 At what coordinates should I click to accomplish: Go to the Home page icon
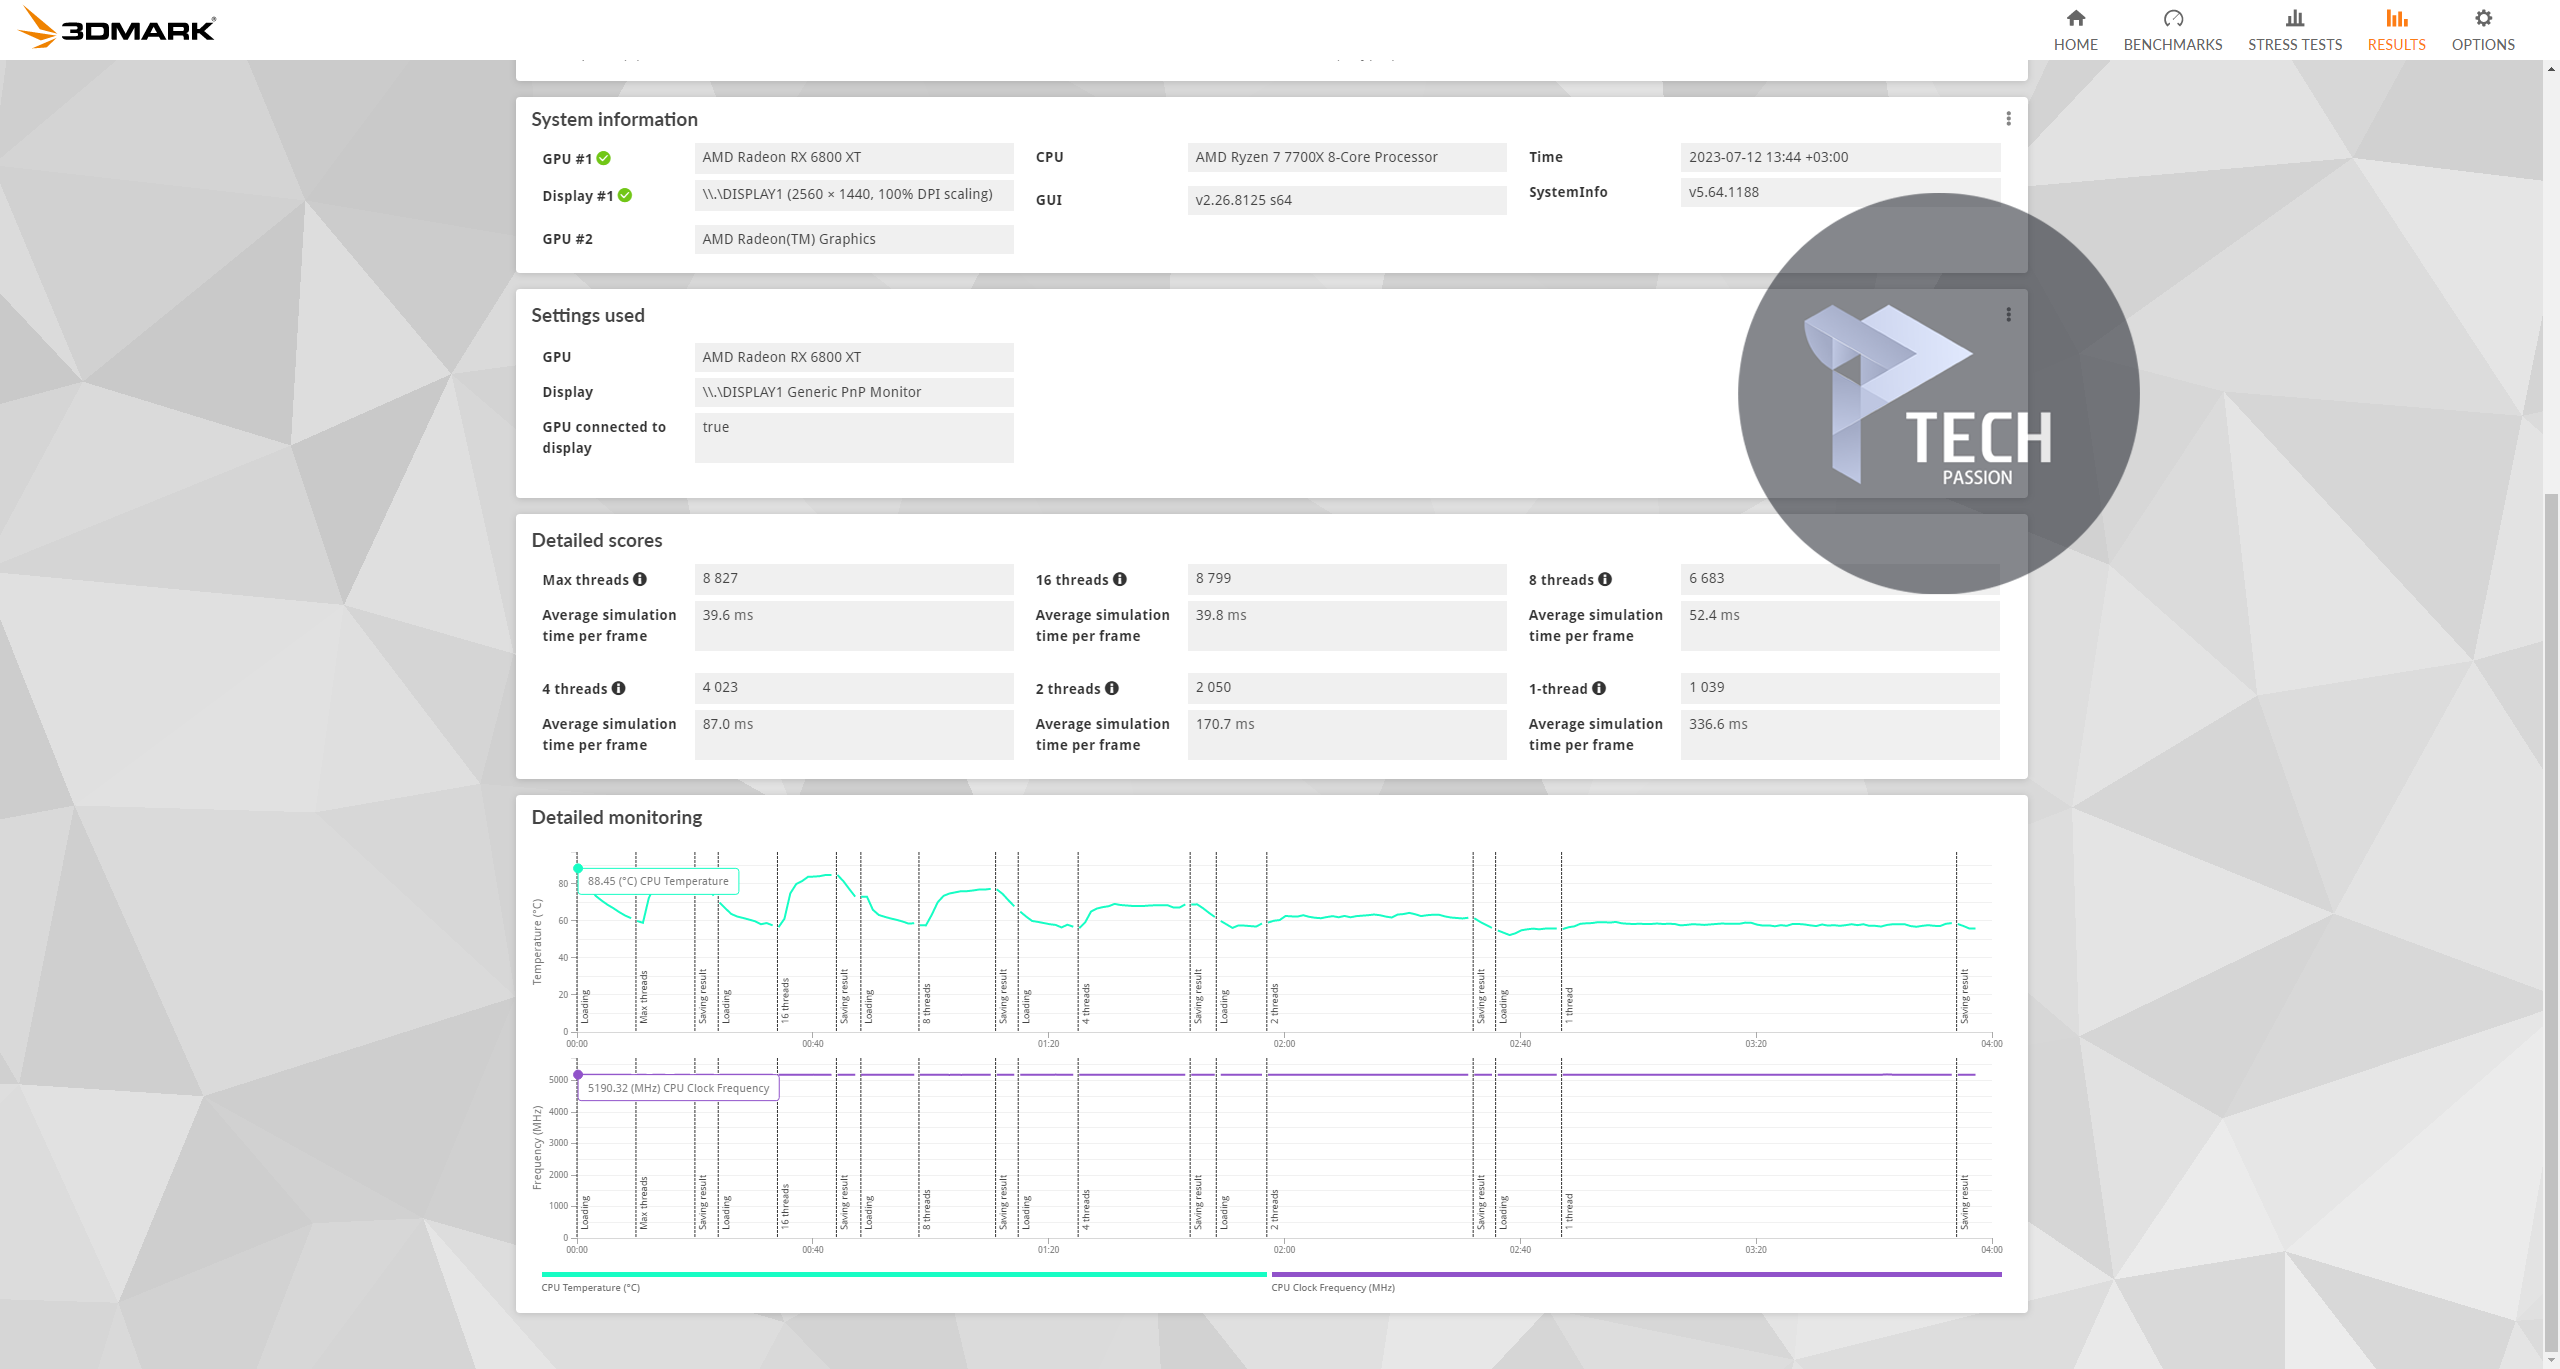[2075, 19]
